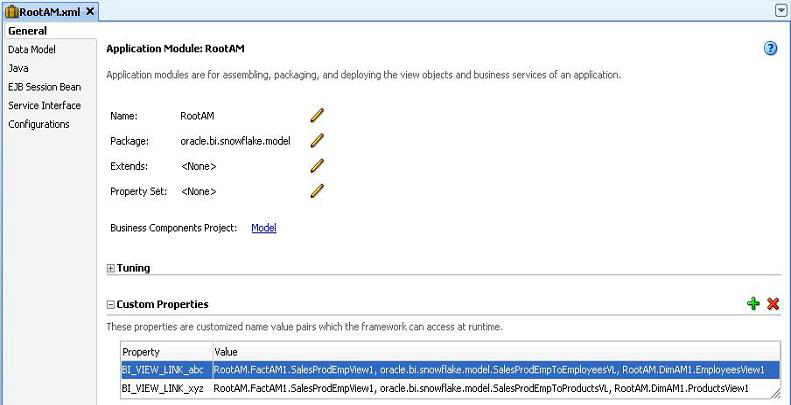Click the Property column header
This screenshot has height=405, width=791.
pos(166,352)
